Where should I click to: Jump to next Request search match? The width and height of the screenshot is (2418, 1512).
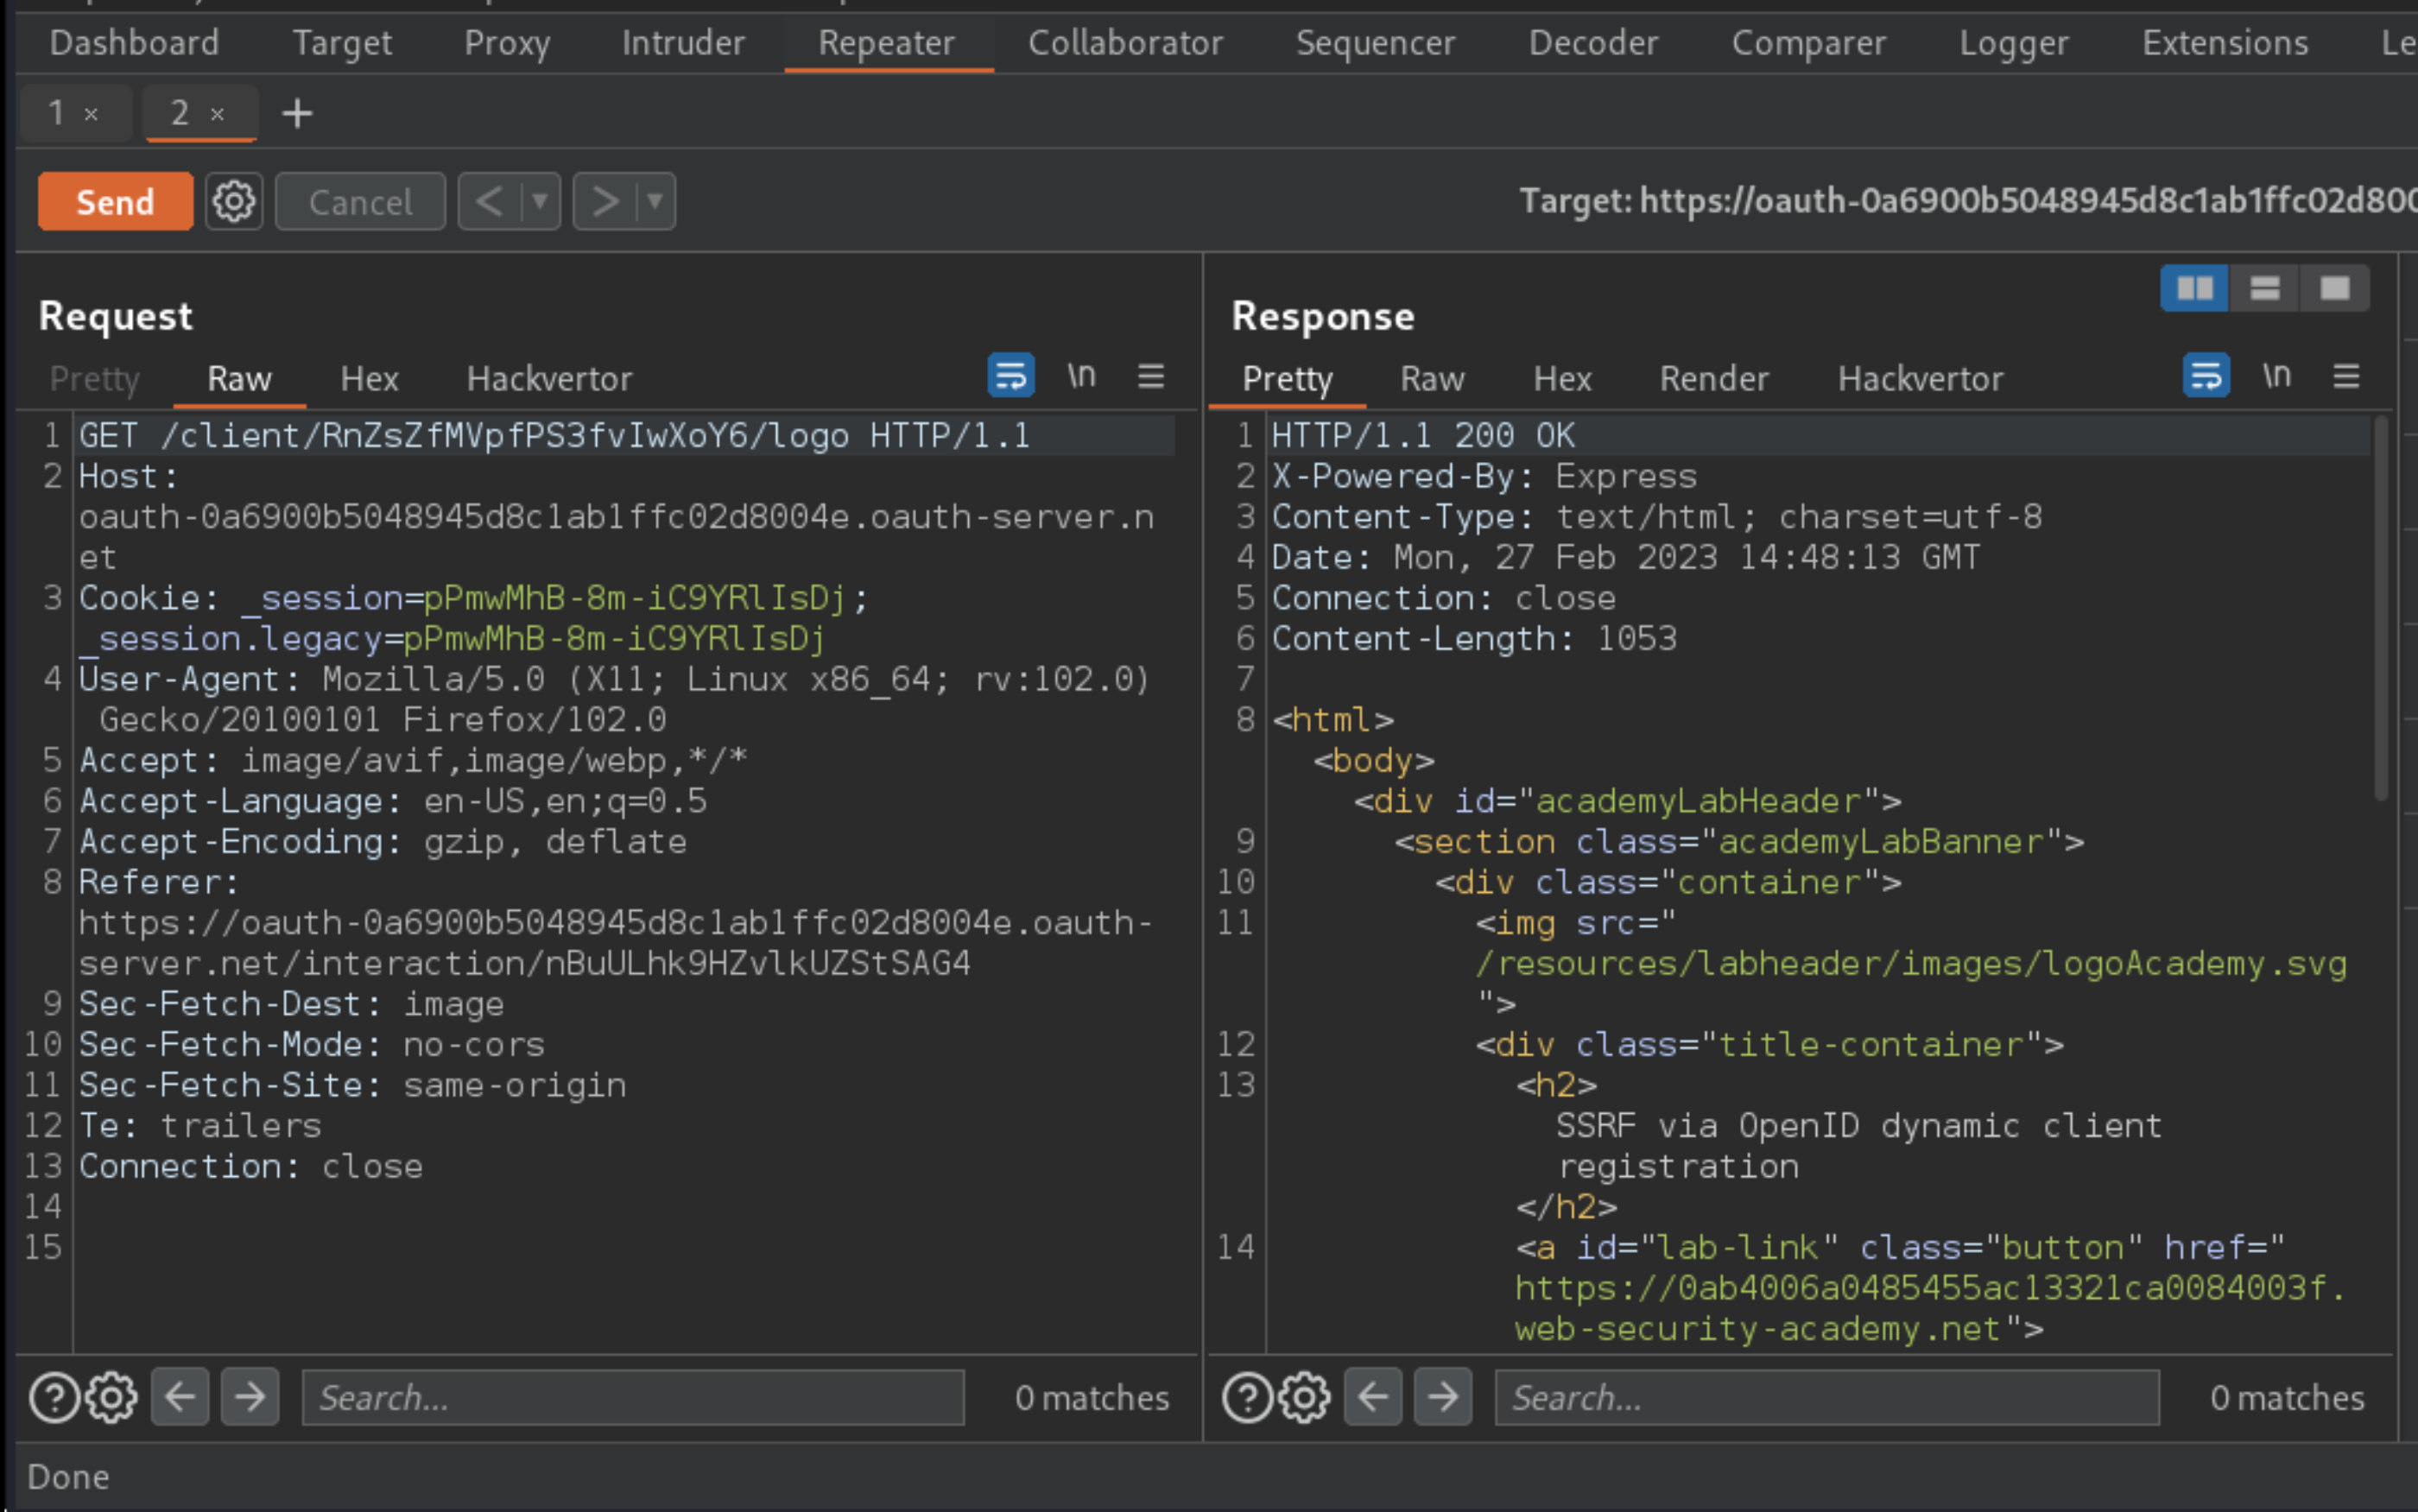(250, 1396)
